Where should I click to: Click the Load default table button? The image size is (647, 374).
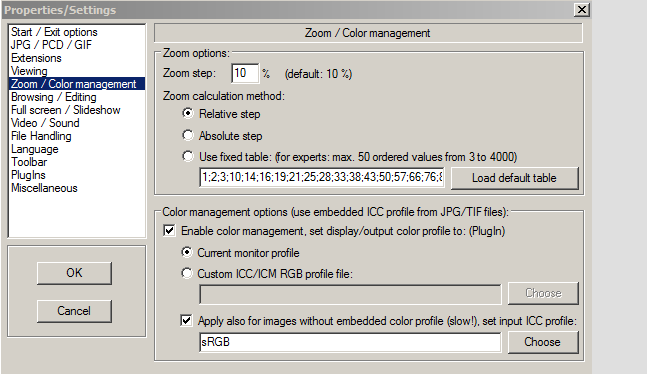pyautogui.click(x=515, y=178)
